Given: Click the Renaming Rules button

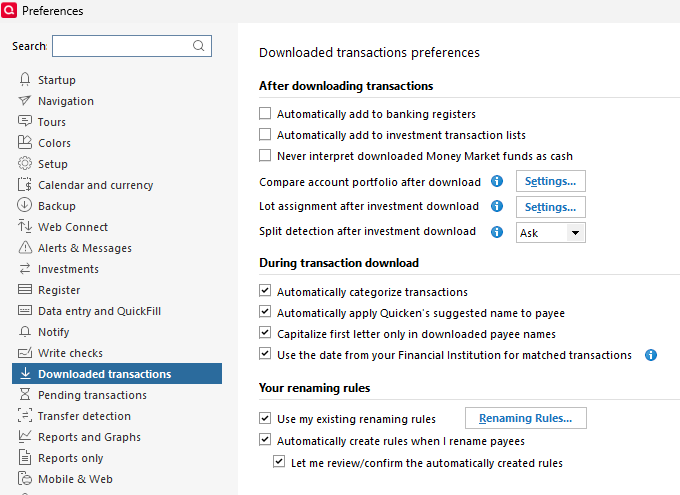Looking at the screenshot, I should [x=526, y=418].
